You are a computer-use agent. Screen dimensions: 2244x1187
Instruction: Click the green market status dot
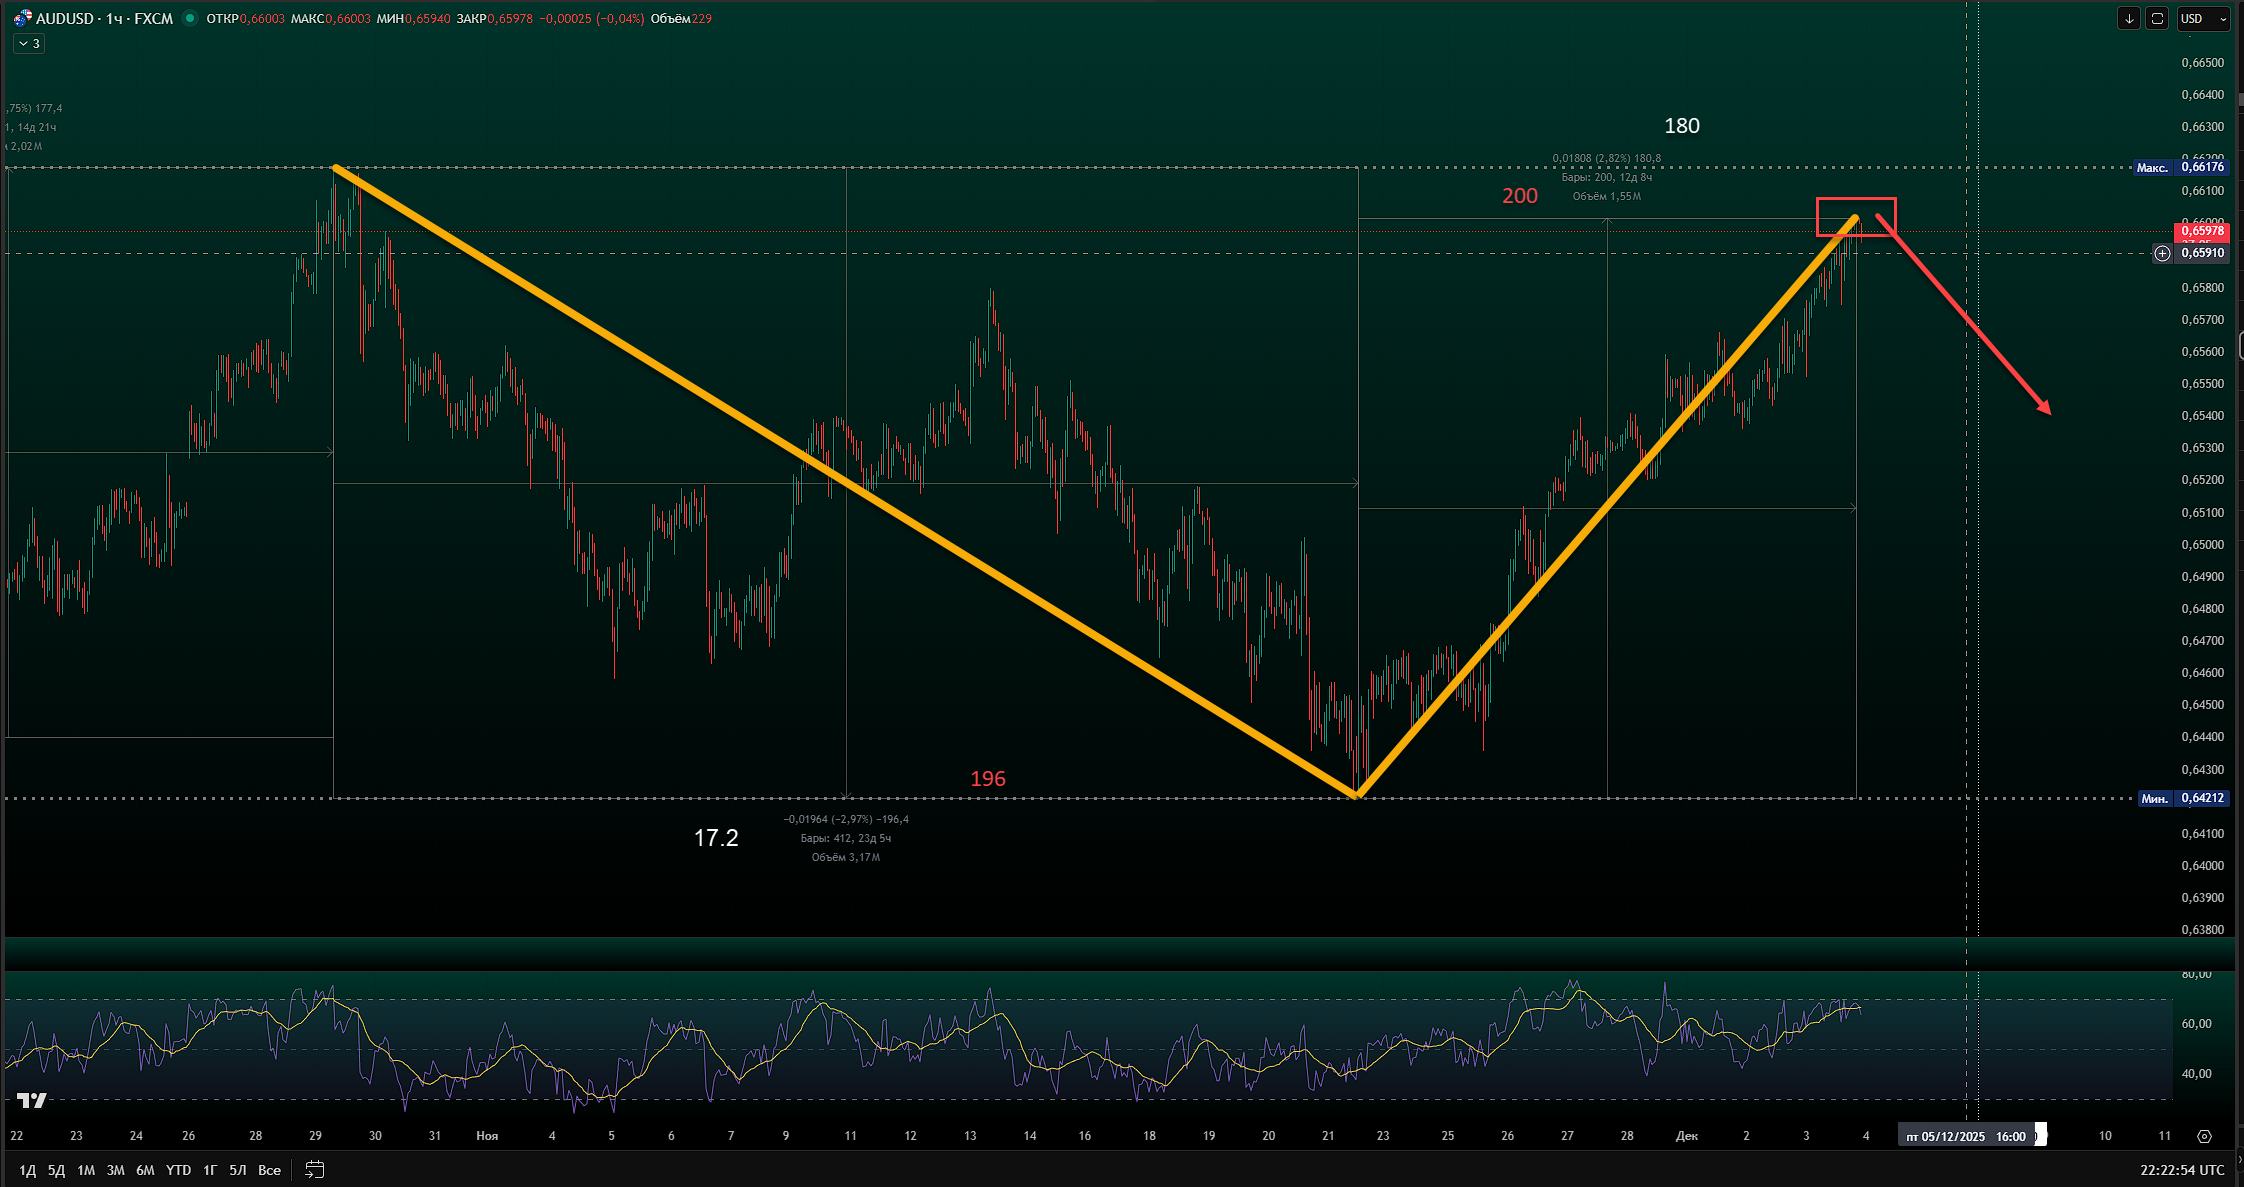point(189,18)
